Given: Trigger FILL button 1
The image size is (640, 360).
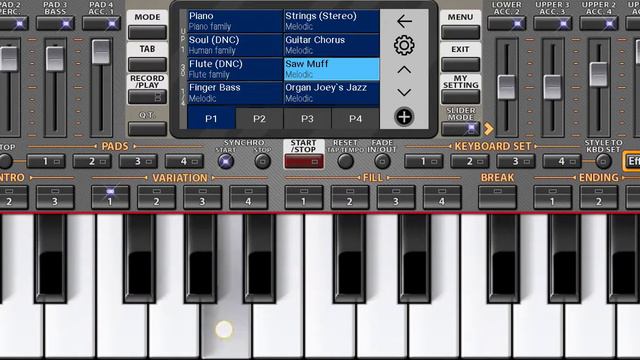Looking at the screenshot, I should pos(304,197).
